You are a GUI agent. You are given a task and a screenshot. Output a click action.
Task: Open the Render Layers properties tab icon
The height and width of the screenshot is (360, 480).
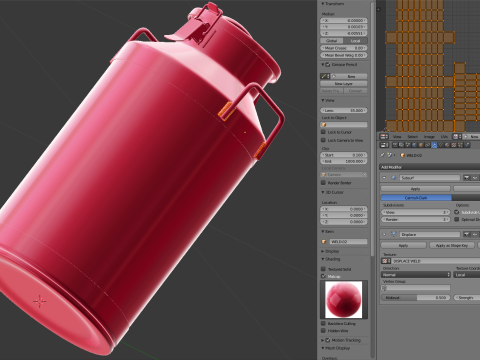(401, 145)
